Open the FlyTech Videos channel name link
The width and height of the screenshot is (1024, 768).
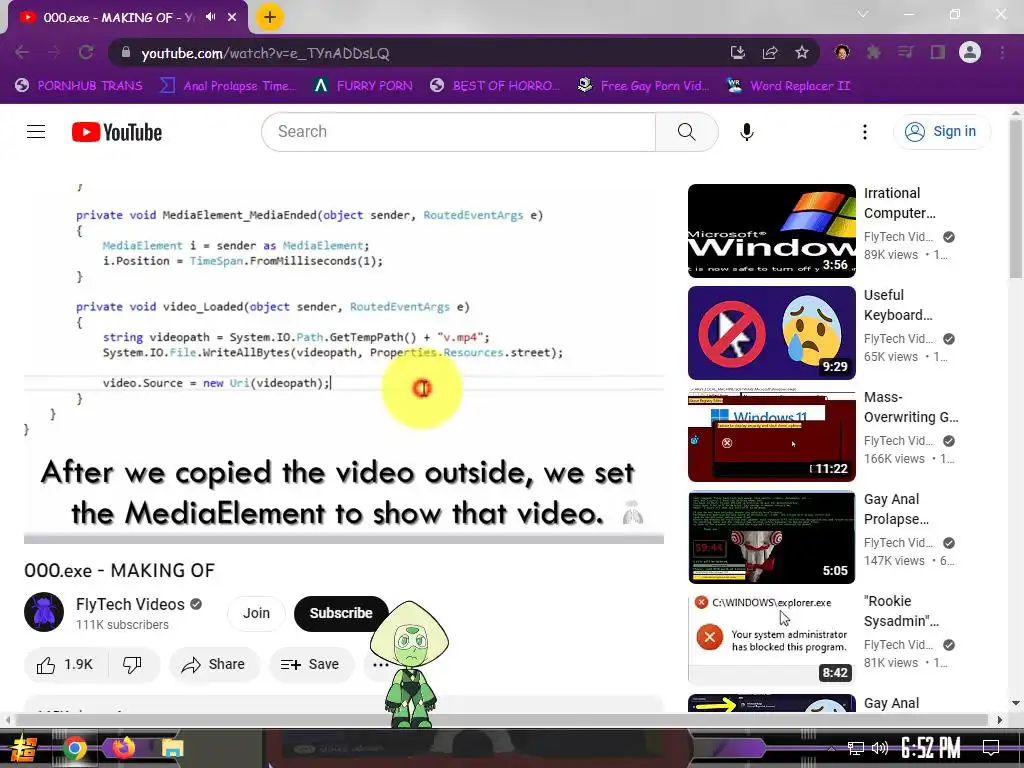(x=130, y=604)
